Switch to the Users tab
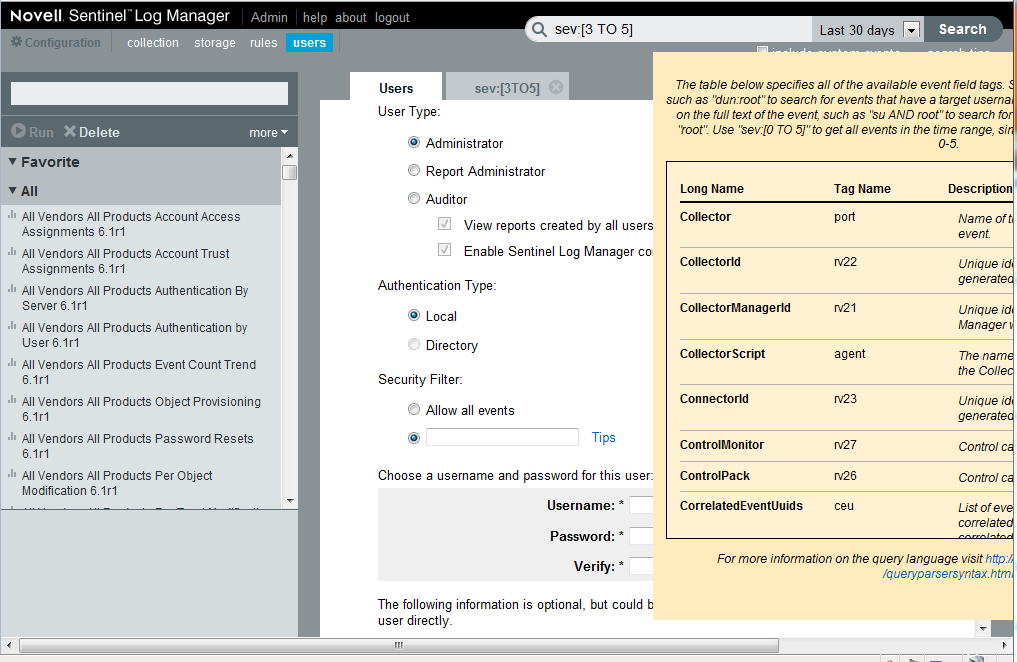Image resolution: width=1017 pixels, height=662 pixels. pyautogui.click(x=396, y=88)
